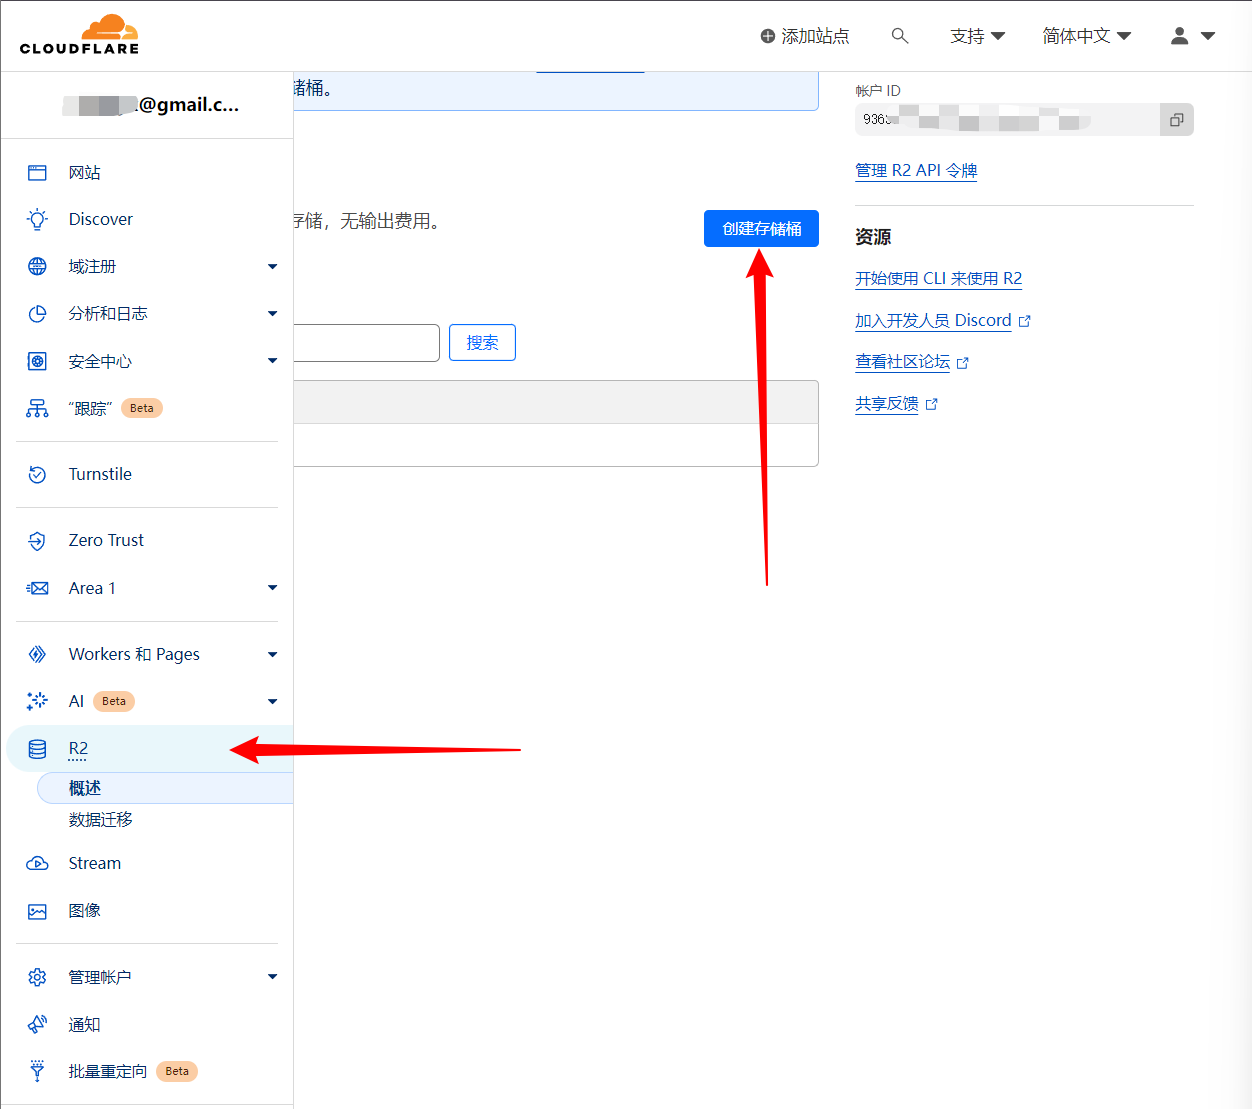Open the 管理 R2 API 令牌 link
The width and height of the screenshot is (1252, 1109).
[x=916, y=171]
